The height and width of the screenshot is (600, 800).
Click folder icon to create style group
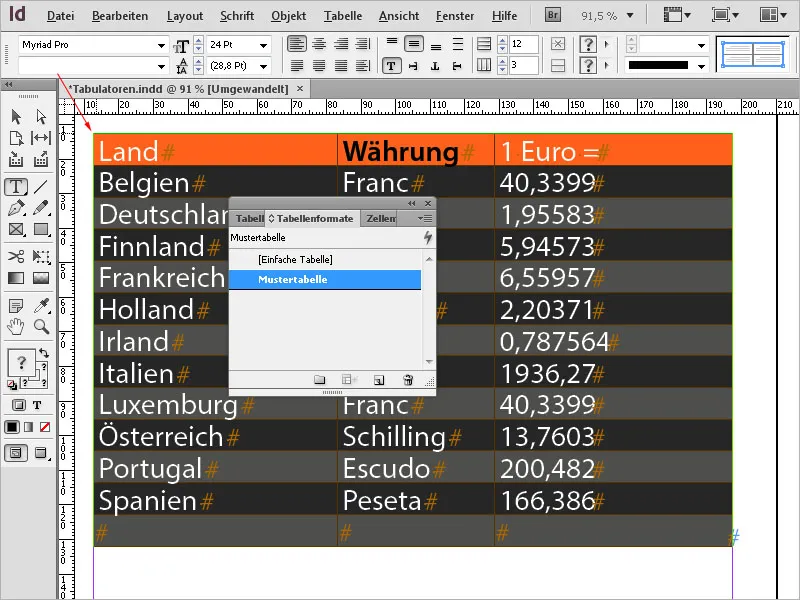point(319,380)
